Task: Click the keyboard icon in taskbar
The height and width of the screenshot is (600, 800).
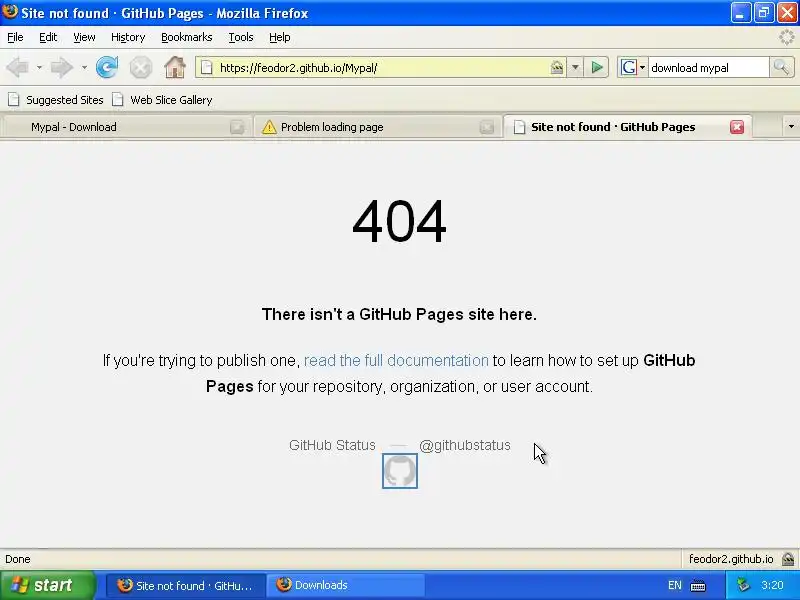Action: (x=697, y=586)
